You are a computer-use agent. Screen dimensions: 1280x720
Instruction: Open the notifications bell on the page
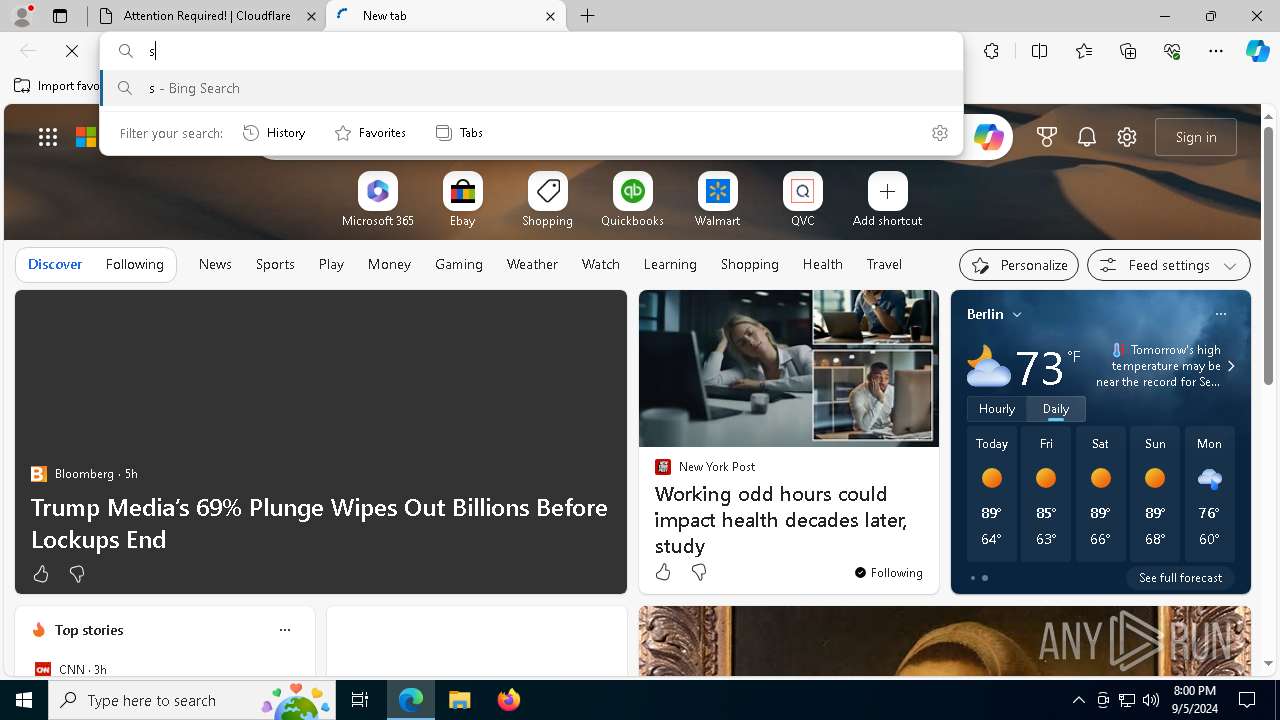(1087, 137)
